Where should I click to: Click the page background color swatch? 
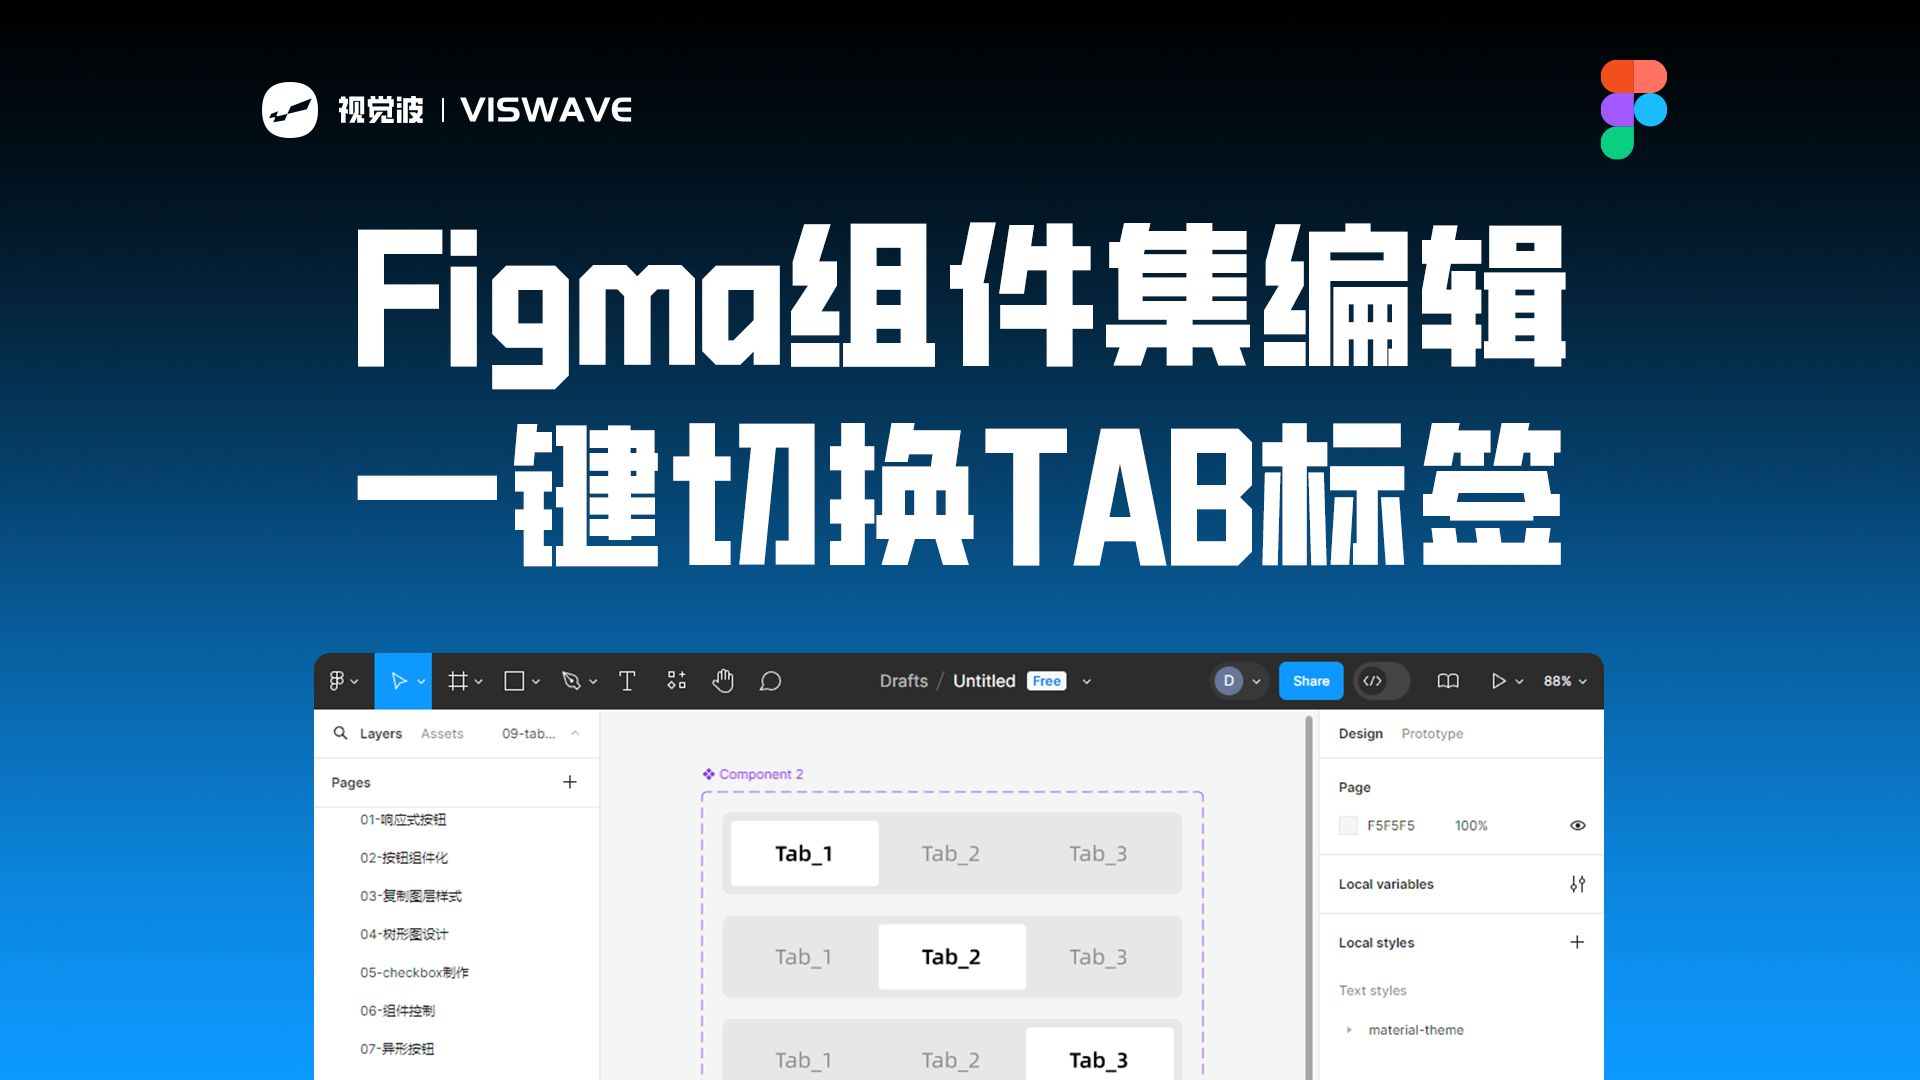click(1348, 825)
